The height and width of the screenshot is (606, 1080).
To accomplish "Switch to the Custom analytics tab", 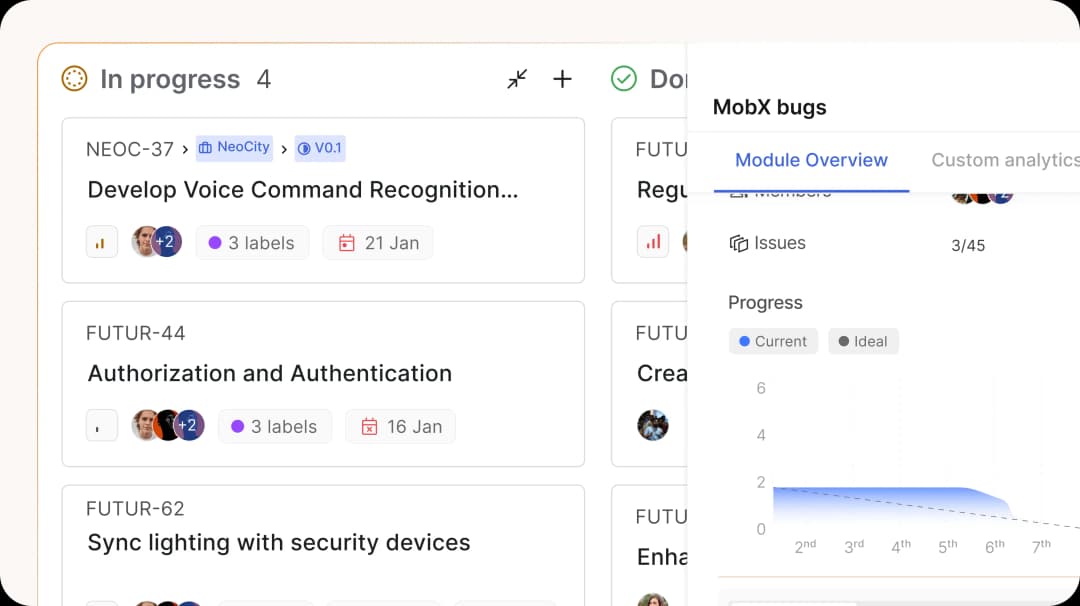I will click(1005, 160).
